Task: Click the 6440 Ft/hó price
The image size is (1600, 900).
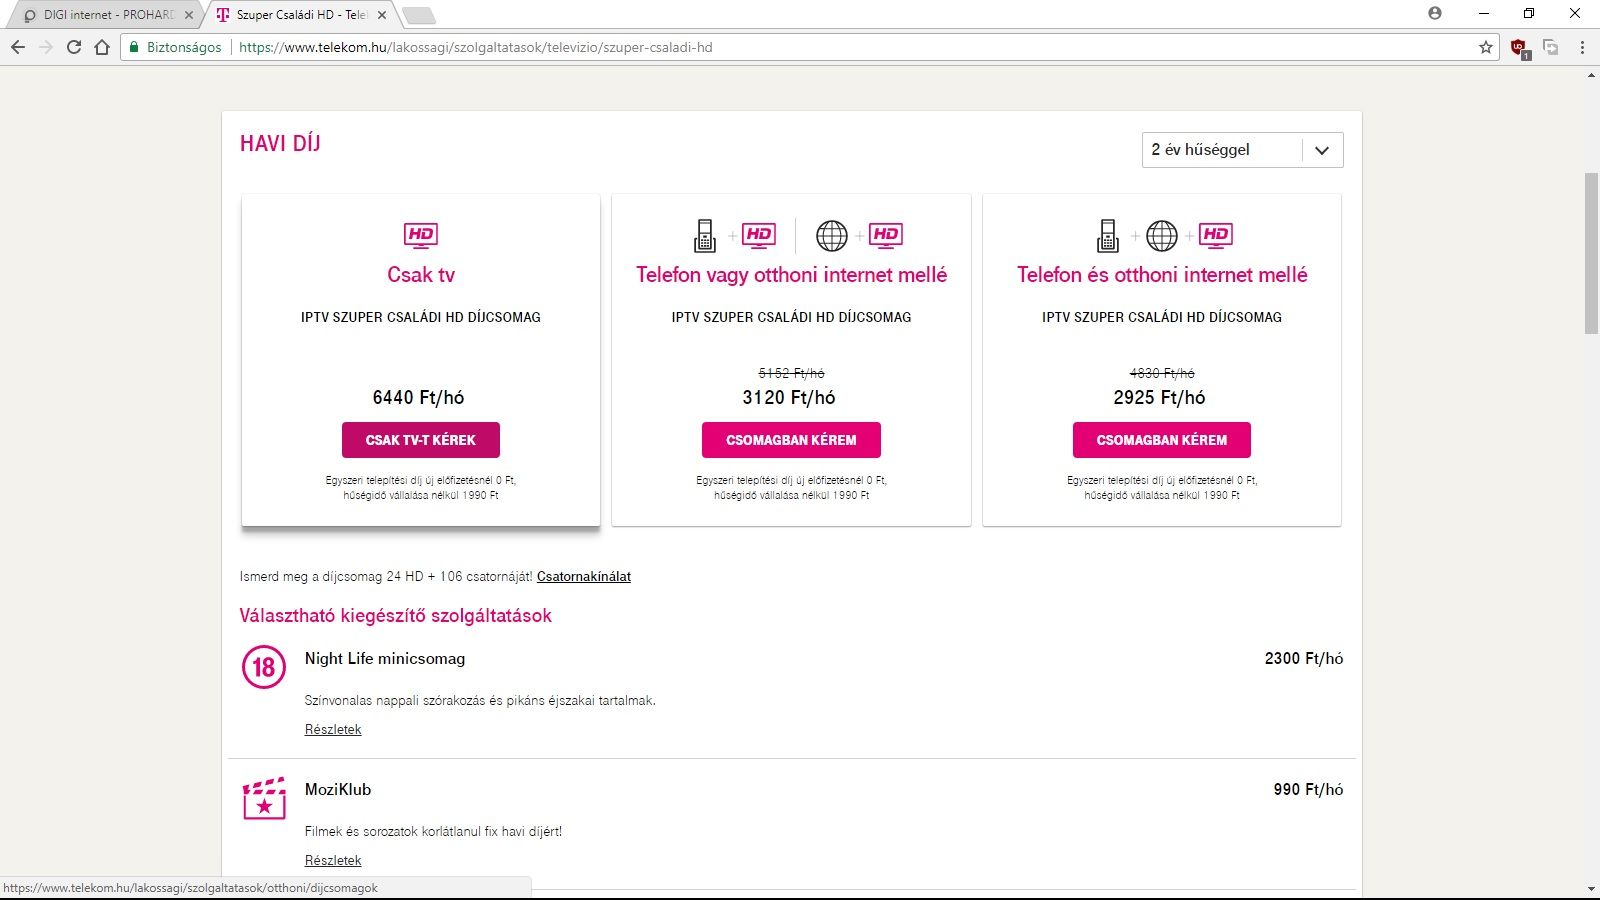Action: pos(419,398)
